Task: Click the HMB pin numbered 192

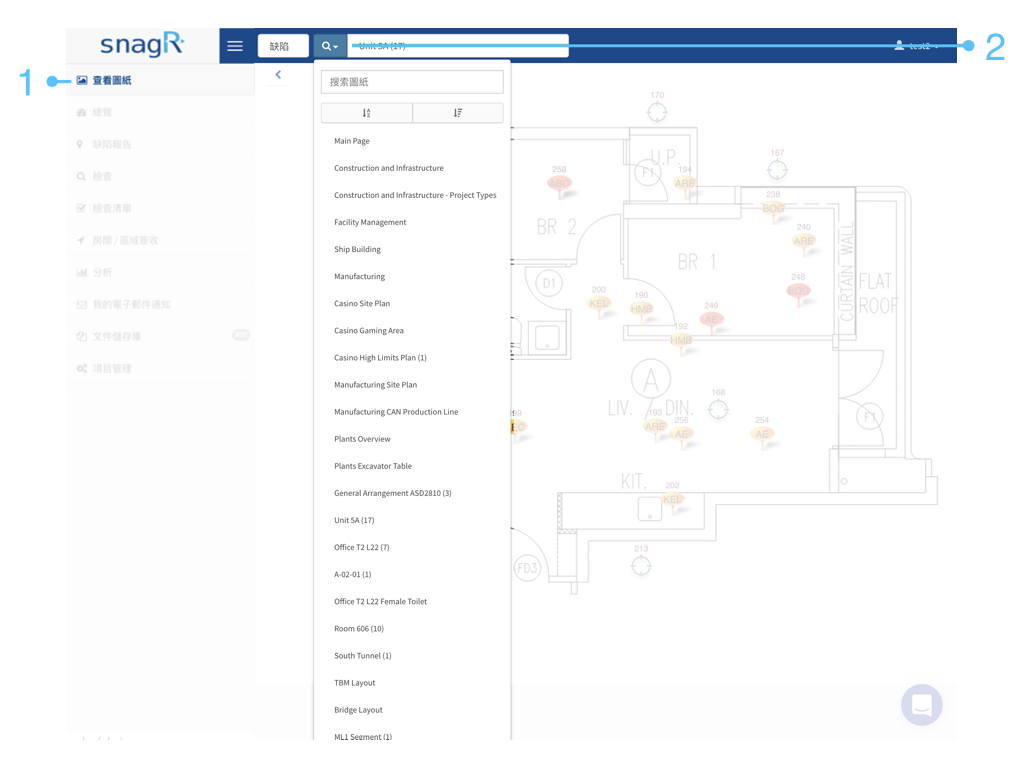Action: (680, 340)
